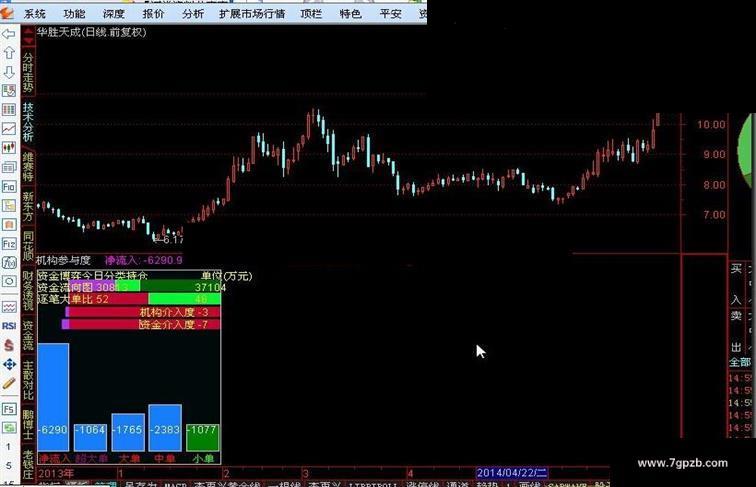Viewport: 756px width, 487px height.
Task: Open the F10 company info icon
Action: [x=9, y=186]
